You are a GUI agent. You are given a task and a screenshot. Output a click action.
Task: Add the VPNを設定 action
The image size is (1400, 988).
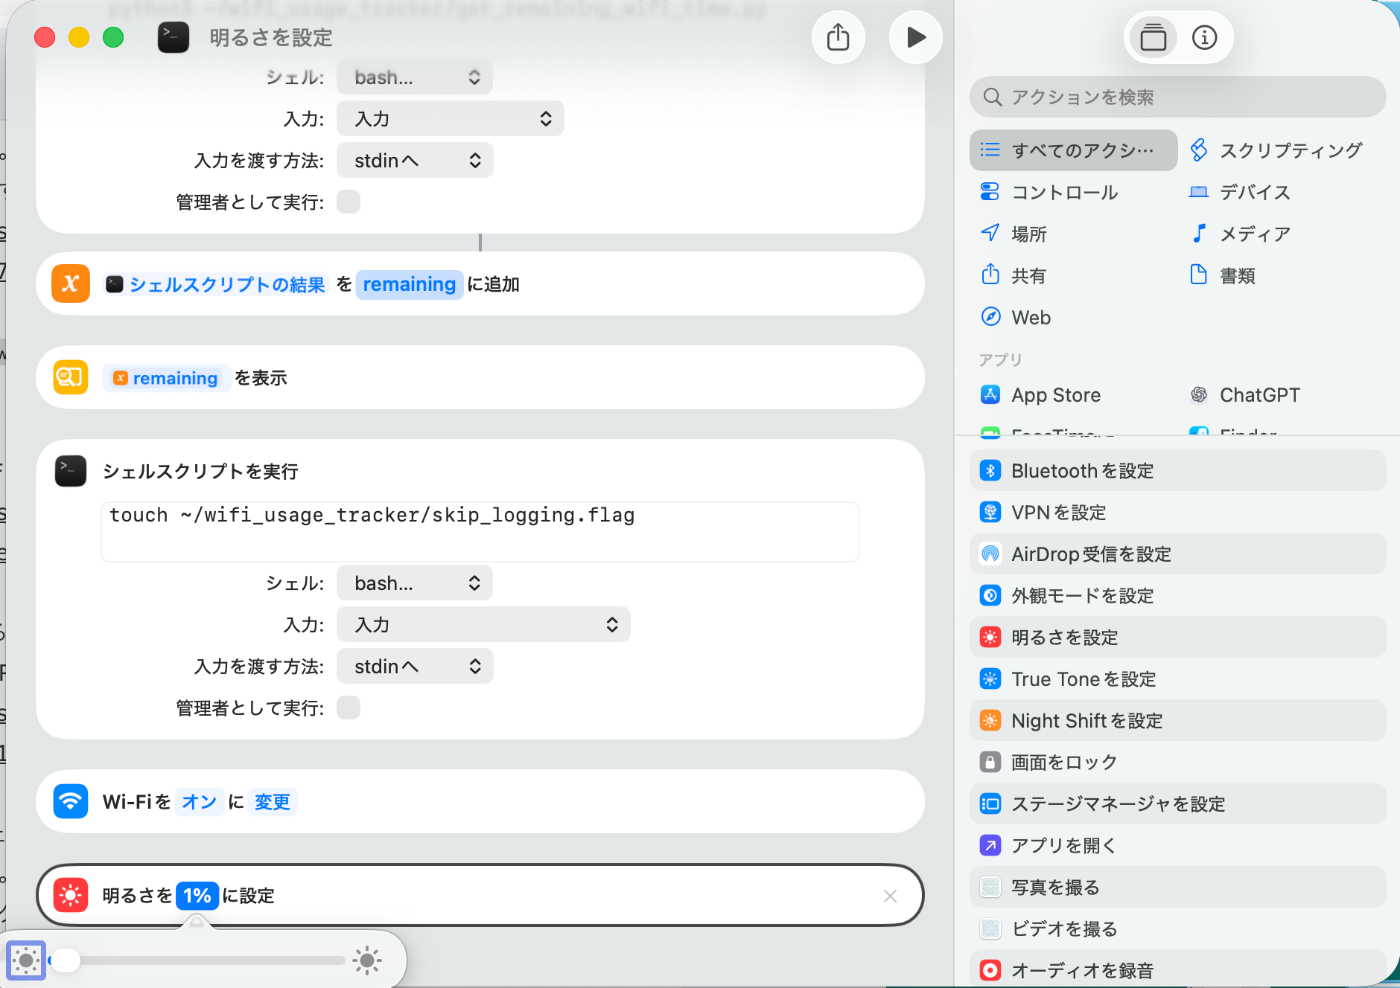point(1177,513)
